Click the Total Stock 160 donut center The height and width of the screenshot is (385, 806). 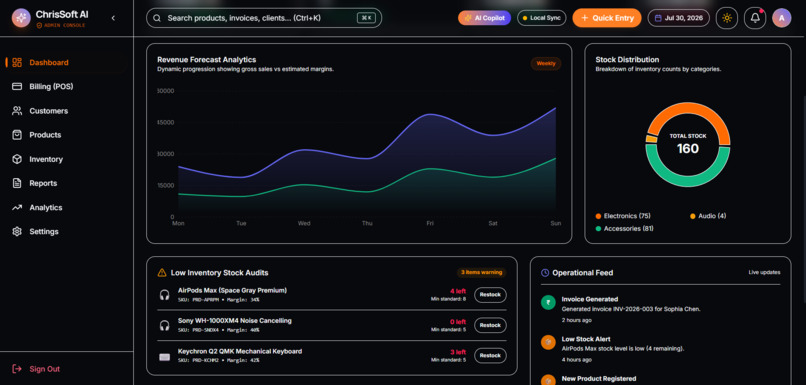pos(688,144)
